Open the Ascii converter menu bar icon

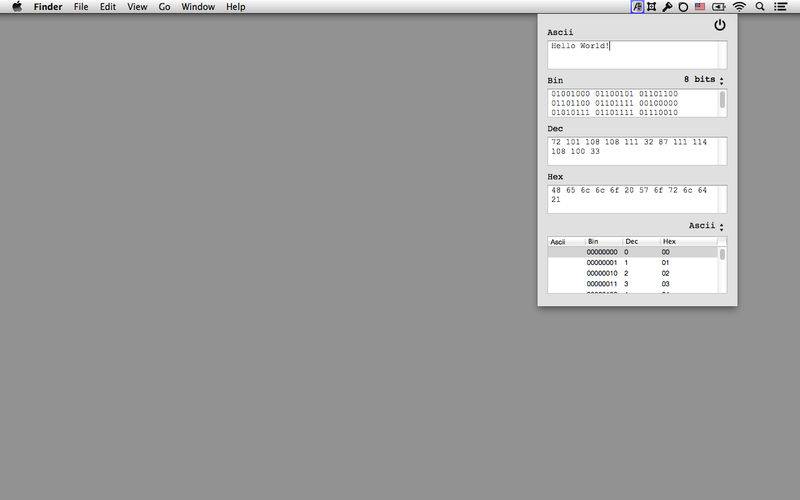[x=637, y=7]
